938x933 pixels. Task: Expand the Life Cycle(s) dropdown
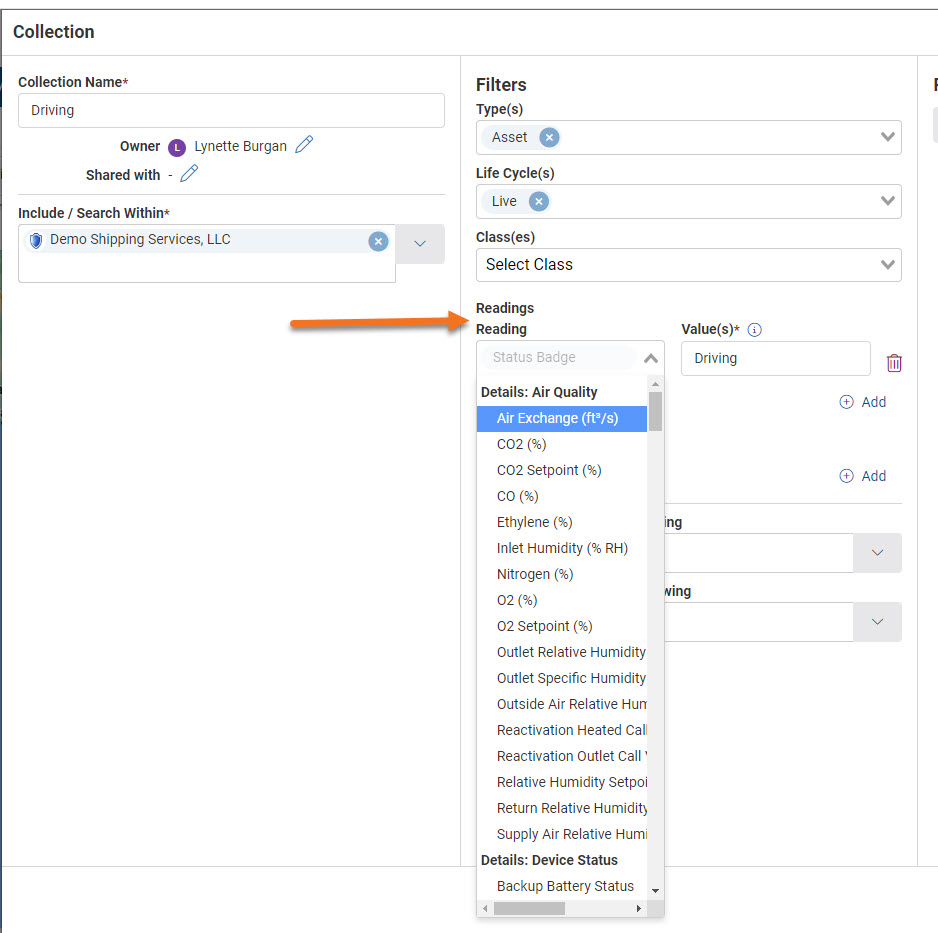coord(887,201)
